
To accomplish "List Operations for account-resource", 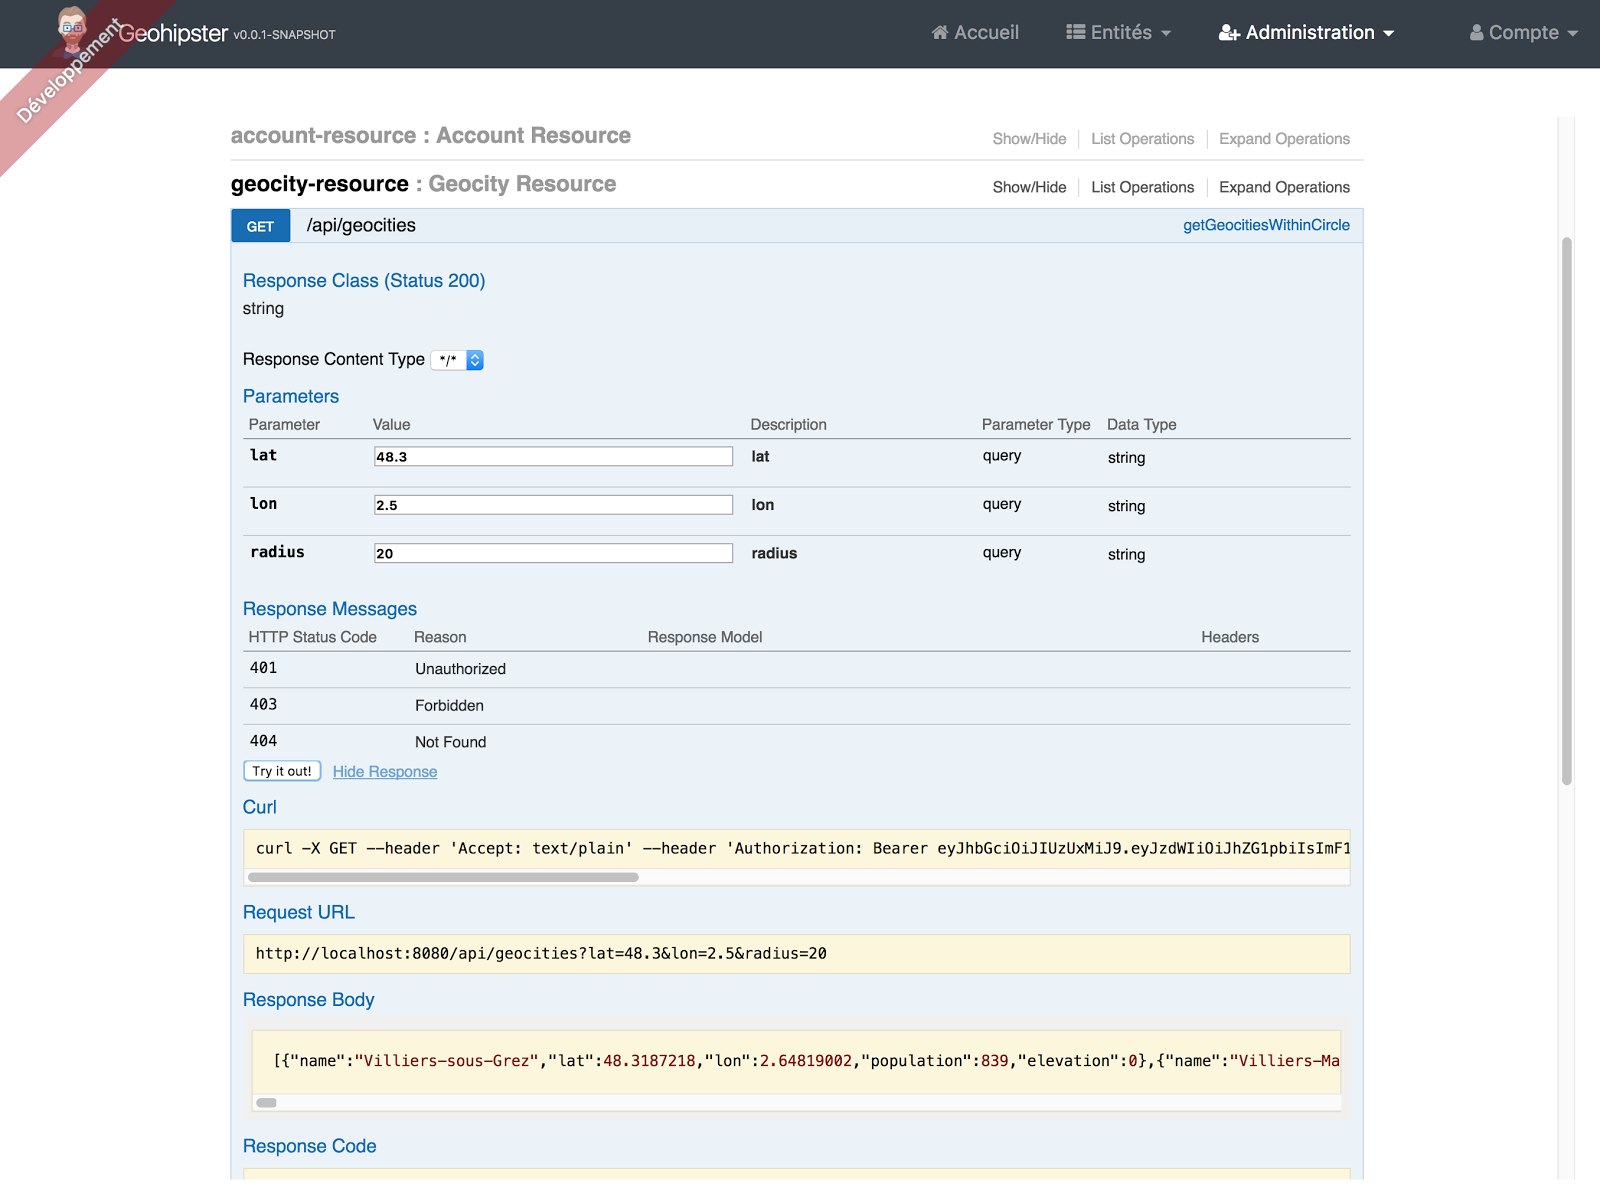I will tap(1142, 139).
